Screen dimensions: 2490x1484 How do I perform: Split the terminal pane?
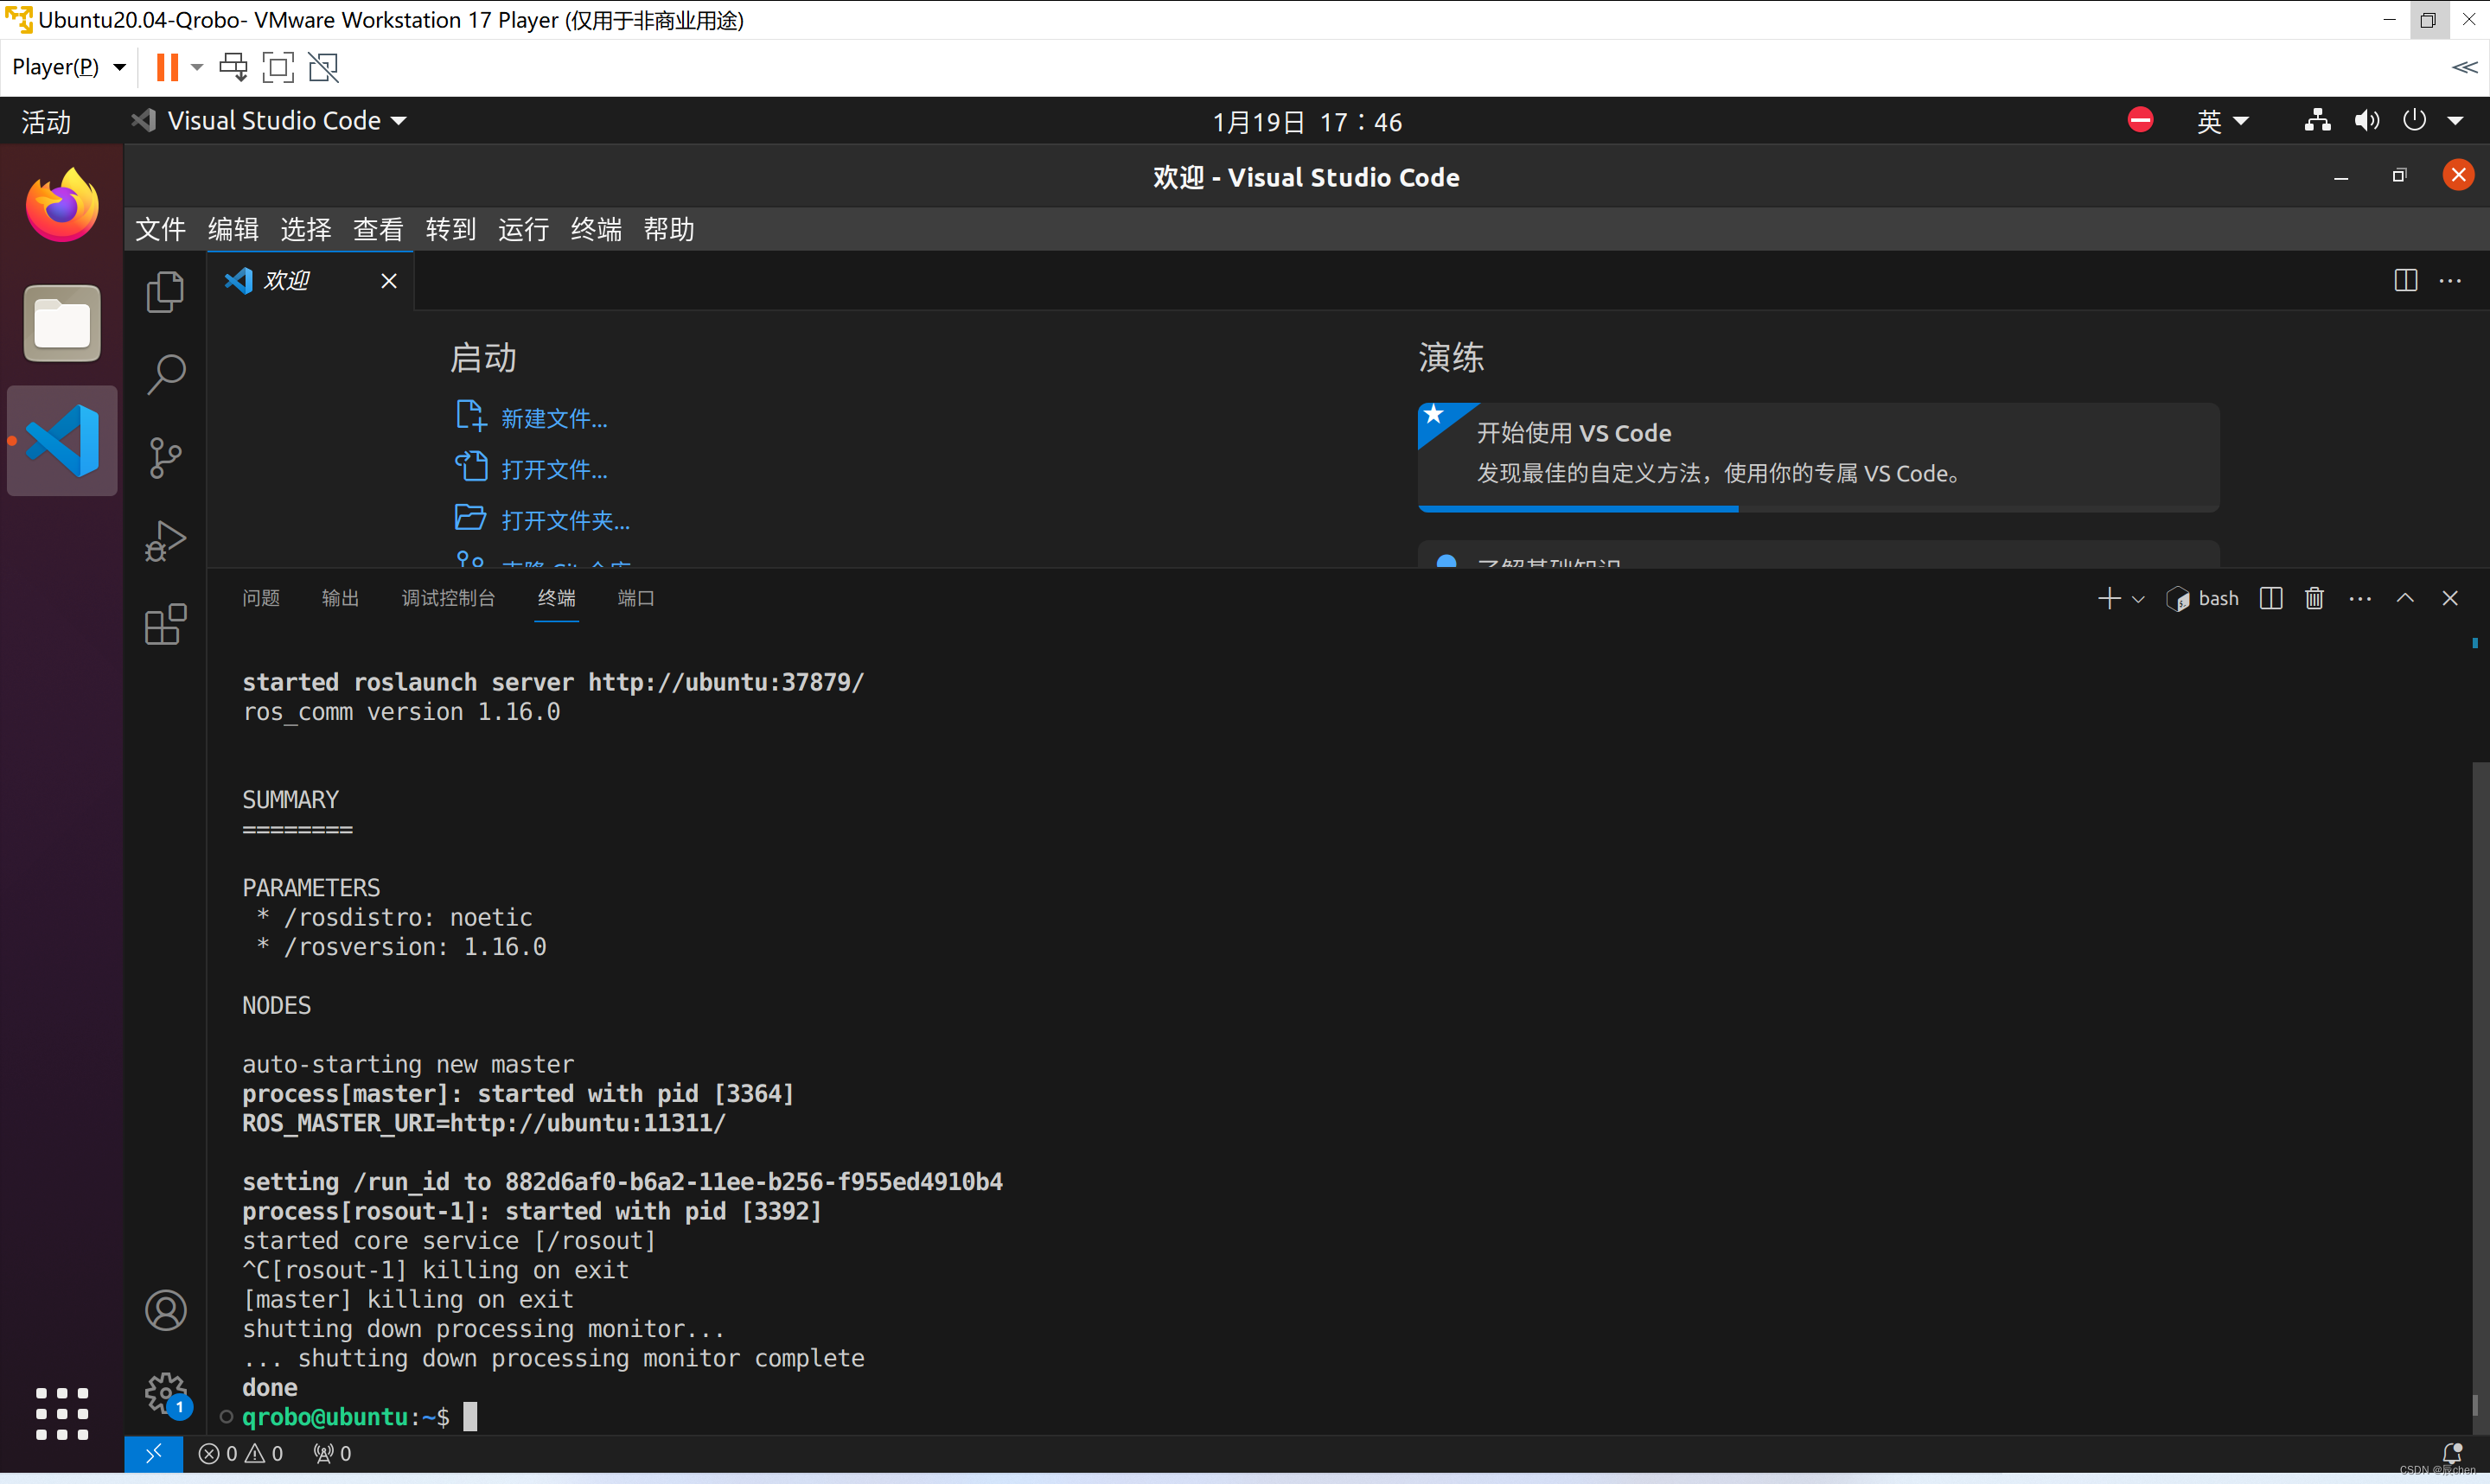2270,598
